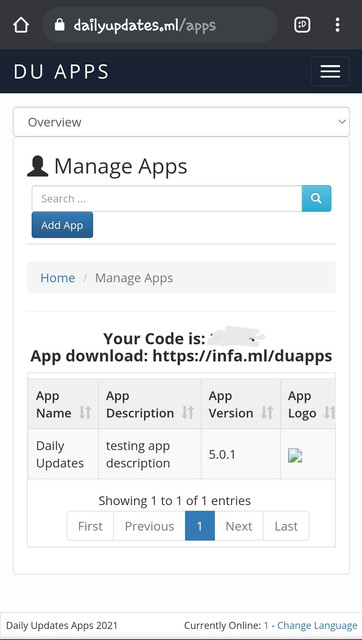Sort by App Name column arrows
Viewport: 362px width, 640px height.
tap(85, 413)
